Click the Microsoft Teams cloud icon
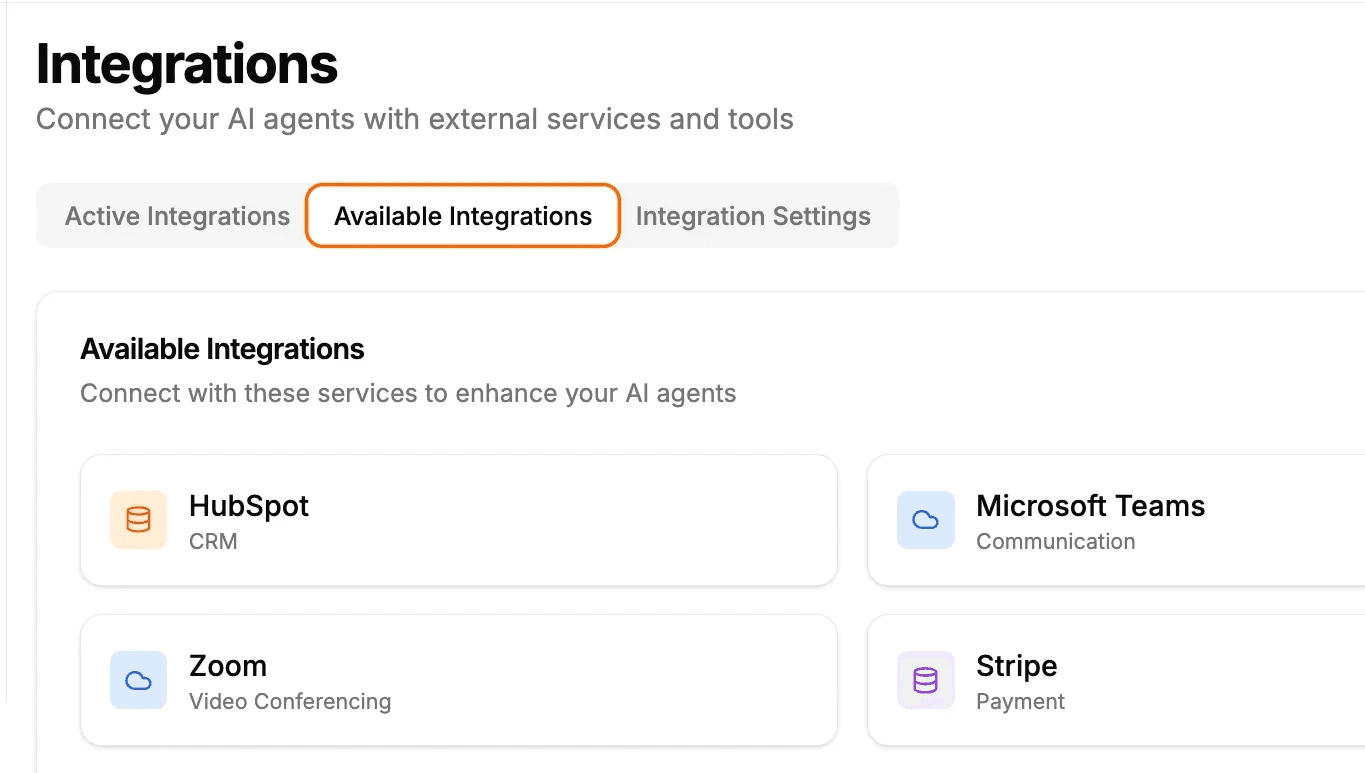This screenshot has height=773, width=1365. pyautogui.click(x=925, y=520)
